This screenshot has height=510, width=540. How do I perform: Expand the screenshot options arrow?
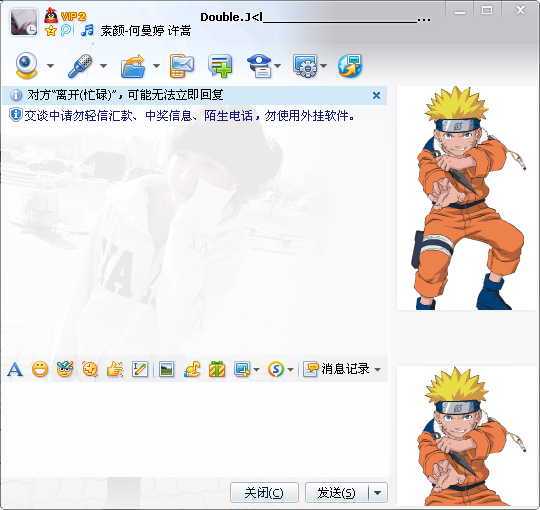point(256,370)
